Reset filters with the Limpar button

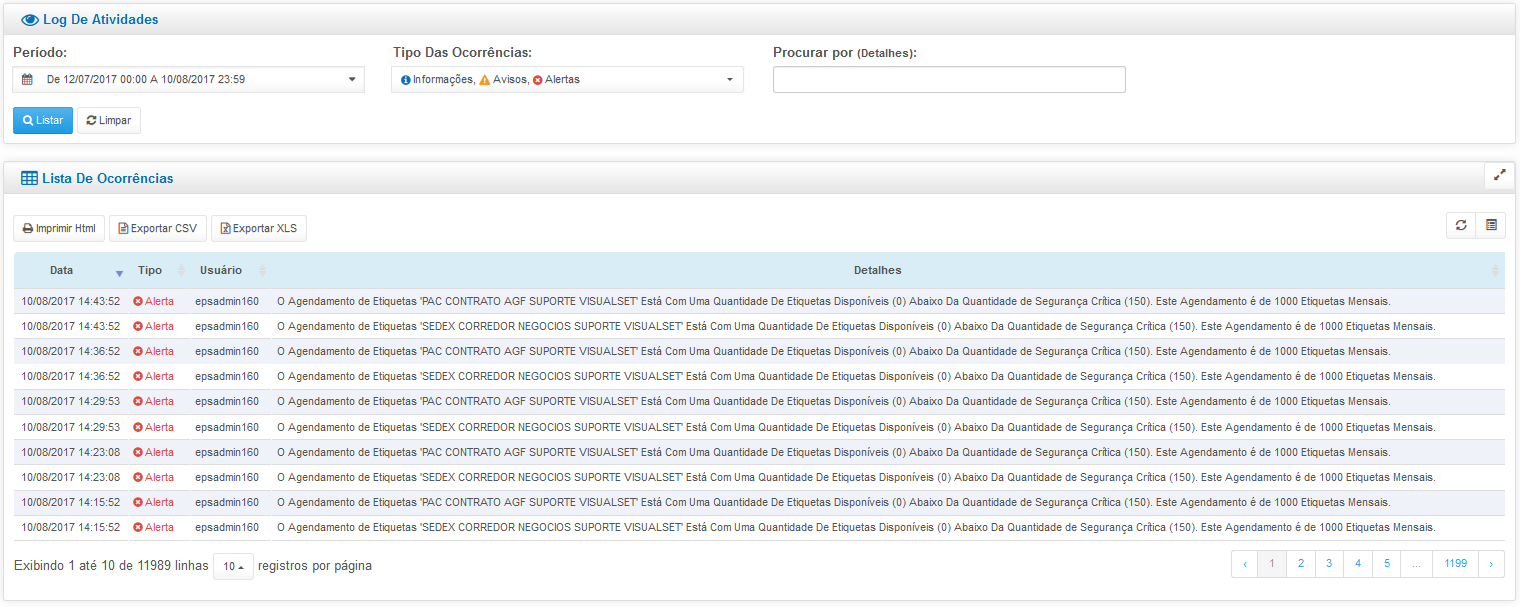point(109,121)
